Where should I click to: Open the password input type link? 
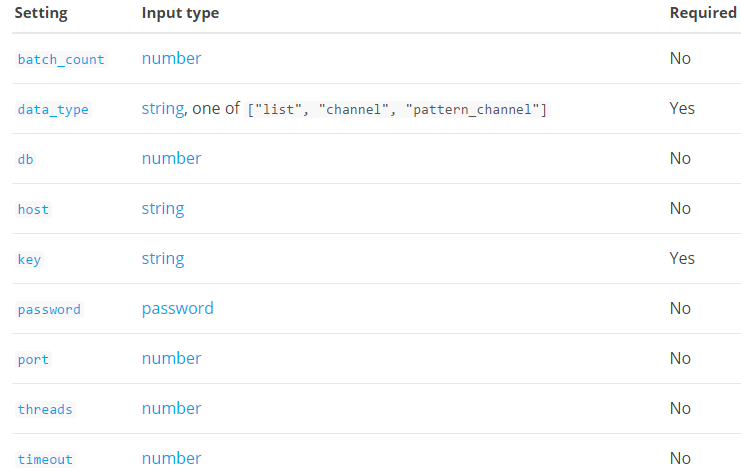point(177,308)
